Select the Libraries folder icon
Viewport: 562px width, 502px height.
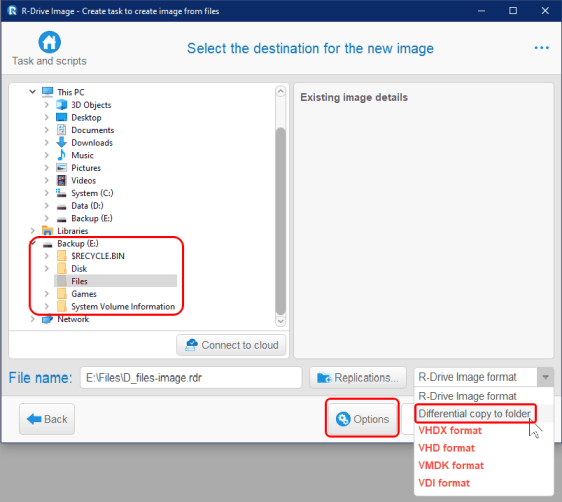pos(48,230)
